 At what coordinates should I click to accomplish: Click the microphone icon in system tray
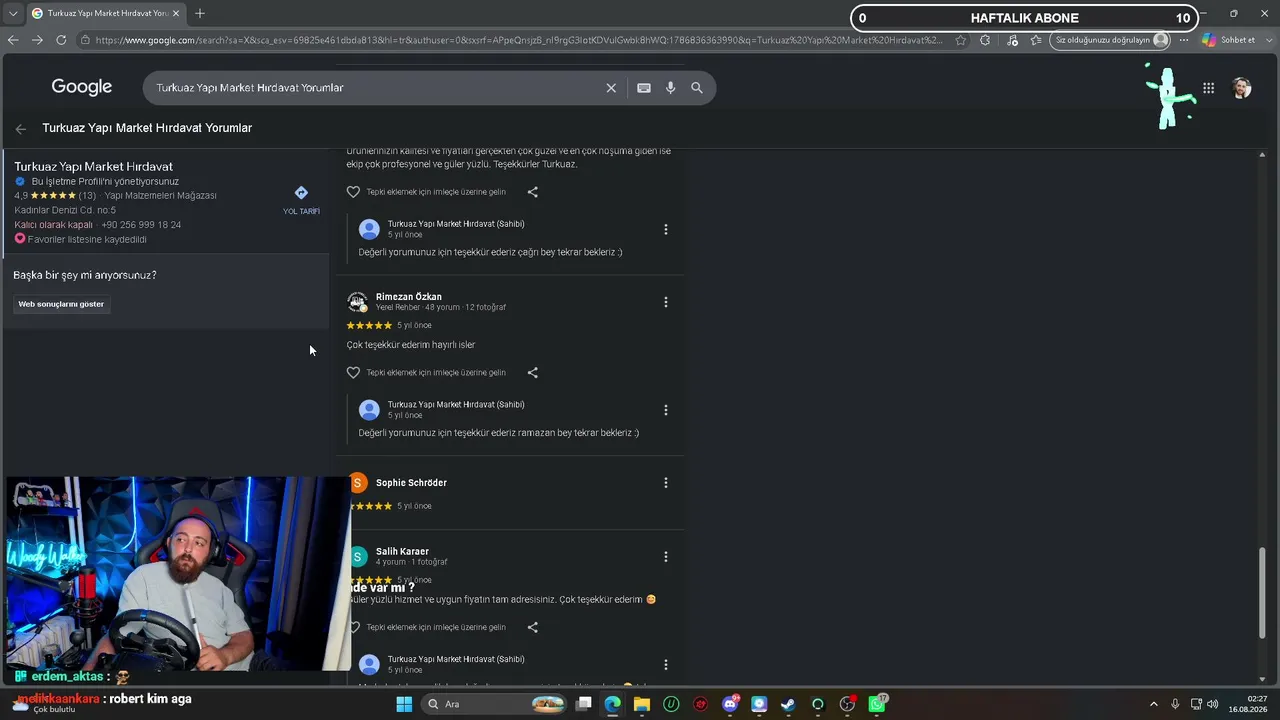pyautogui.click(x=1175, y=704)
